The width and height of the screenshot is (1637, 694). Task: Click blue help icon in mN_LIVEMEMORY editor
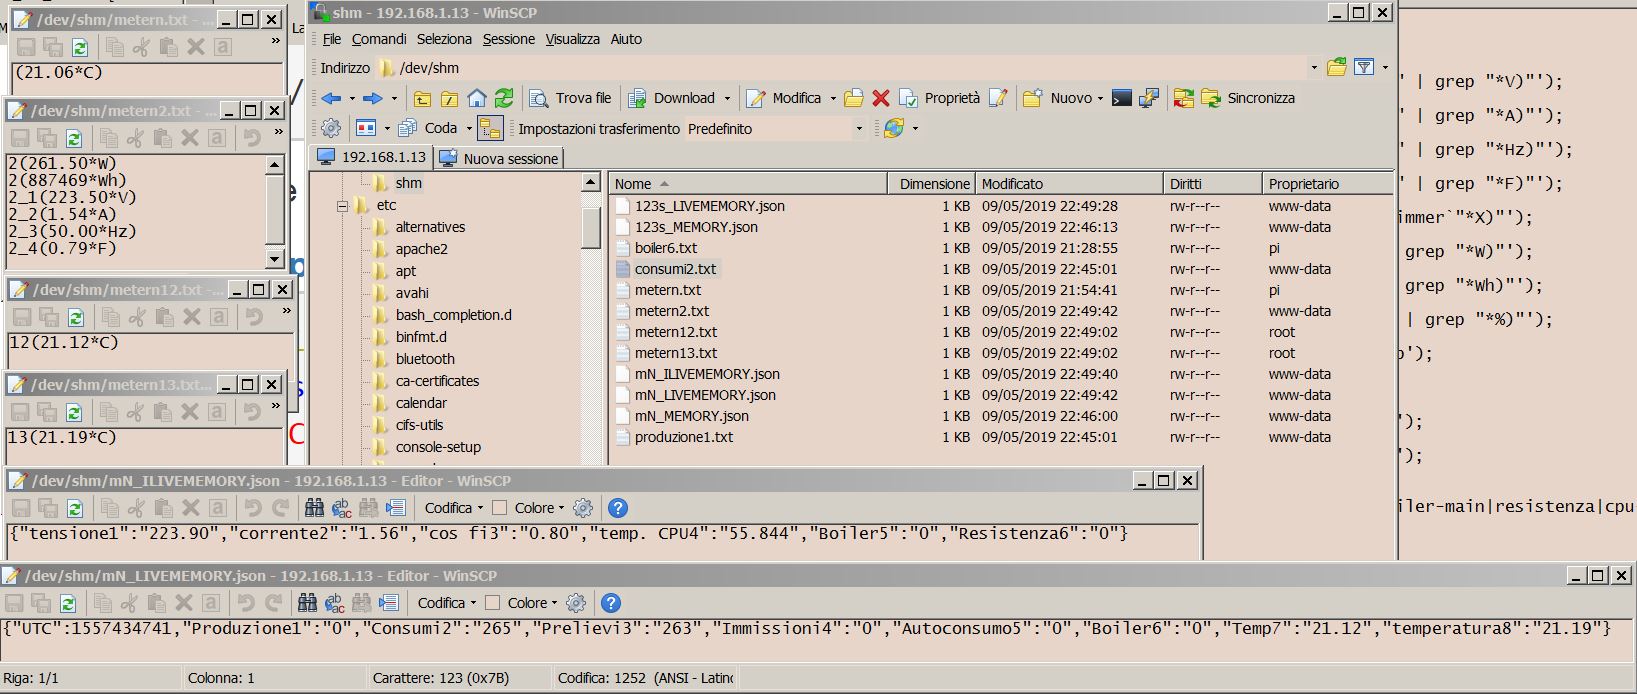click(611, 603)
